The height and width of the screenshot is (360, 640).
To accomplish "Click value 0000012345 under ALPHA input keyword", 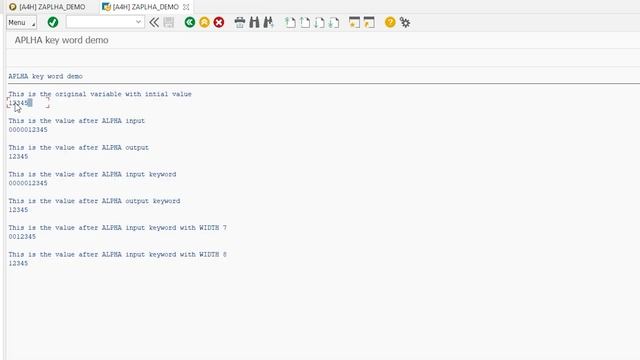I will coord(28,183).
